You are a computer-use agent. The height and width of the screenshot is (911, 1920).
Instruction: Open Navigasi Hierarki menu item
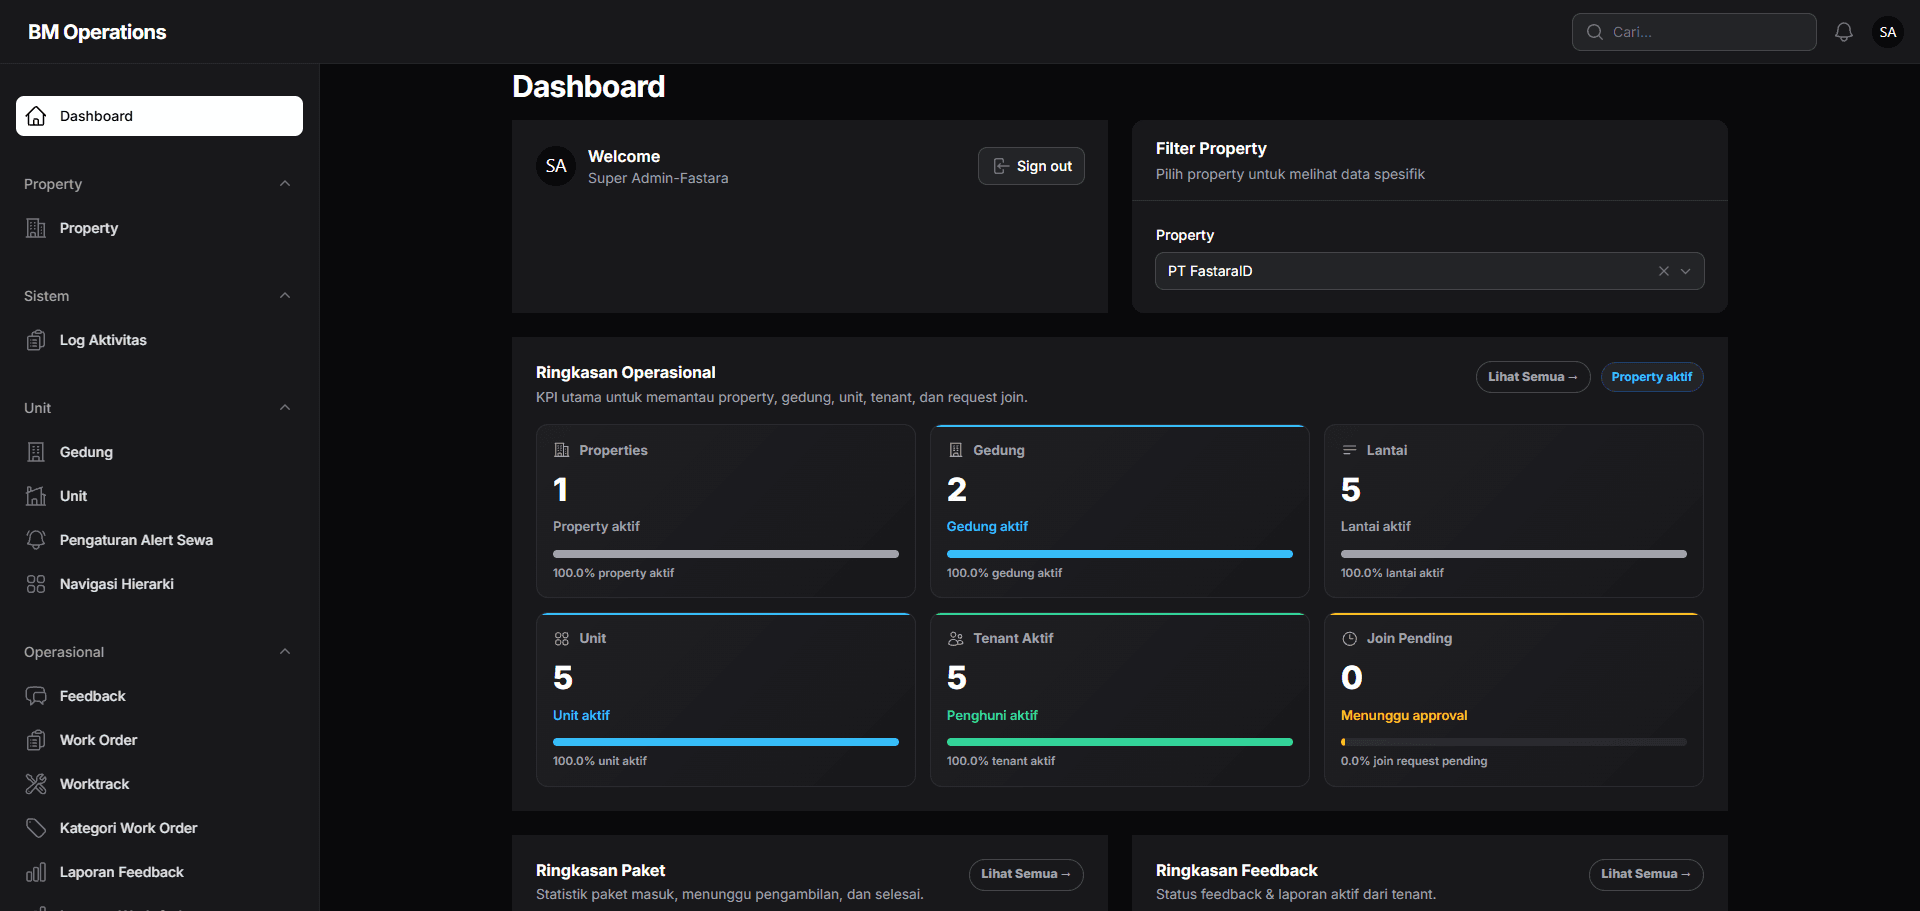click(159, 584)
